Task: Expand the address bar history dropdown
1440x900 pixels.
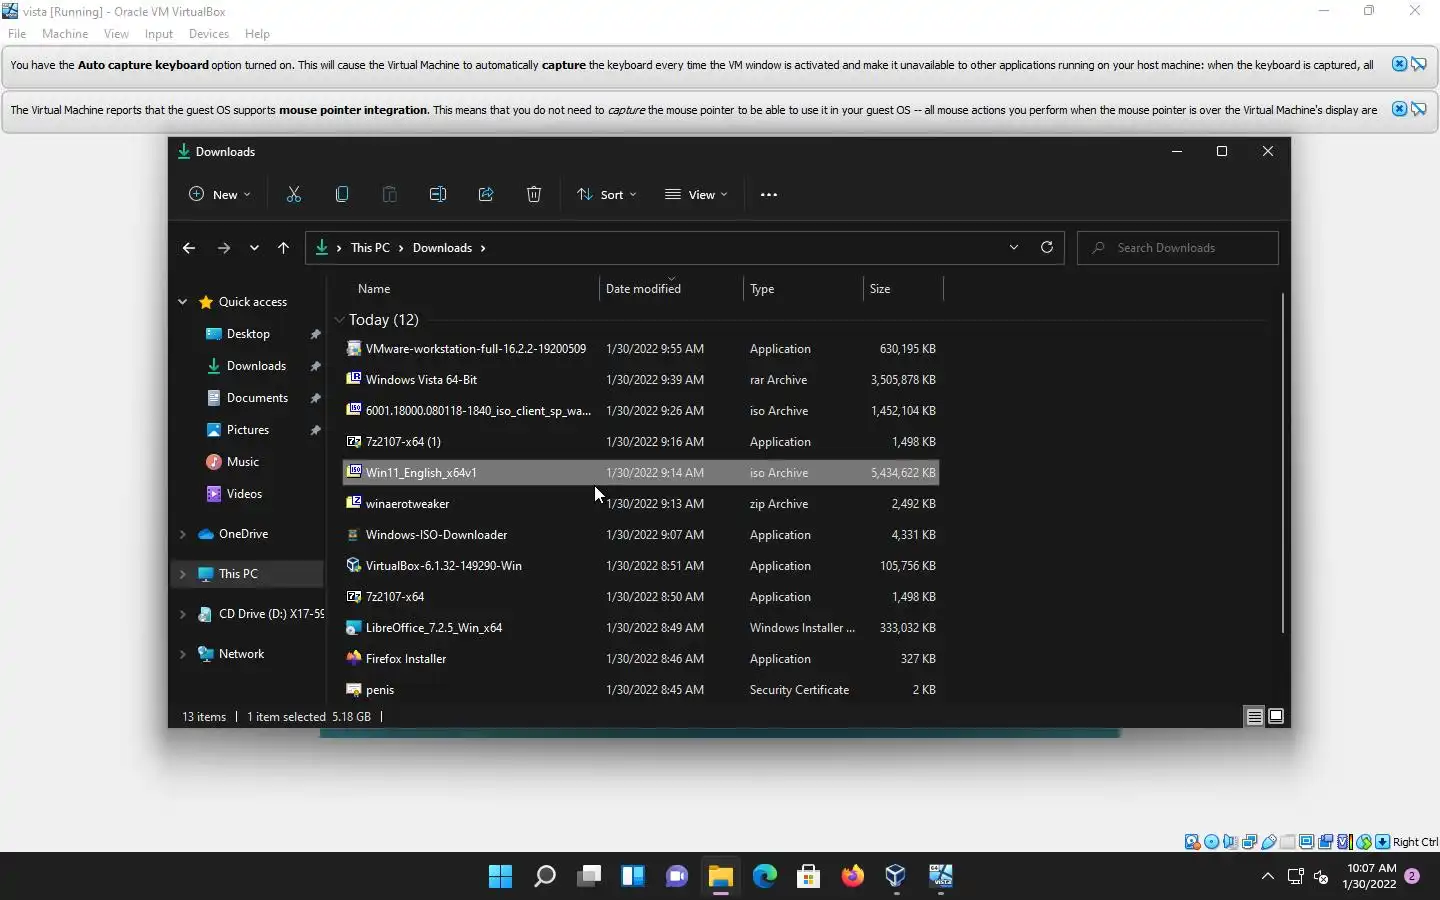Action: pos(1014,248)
